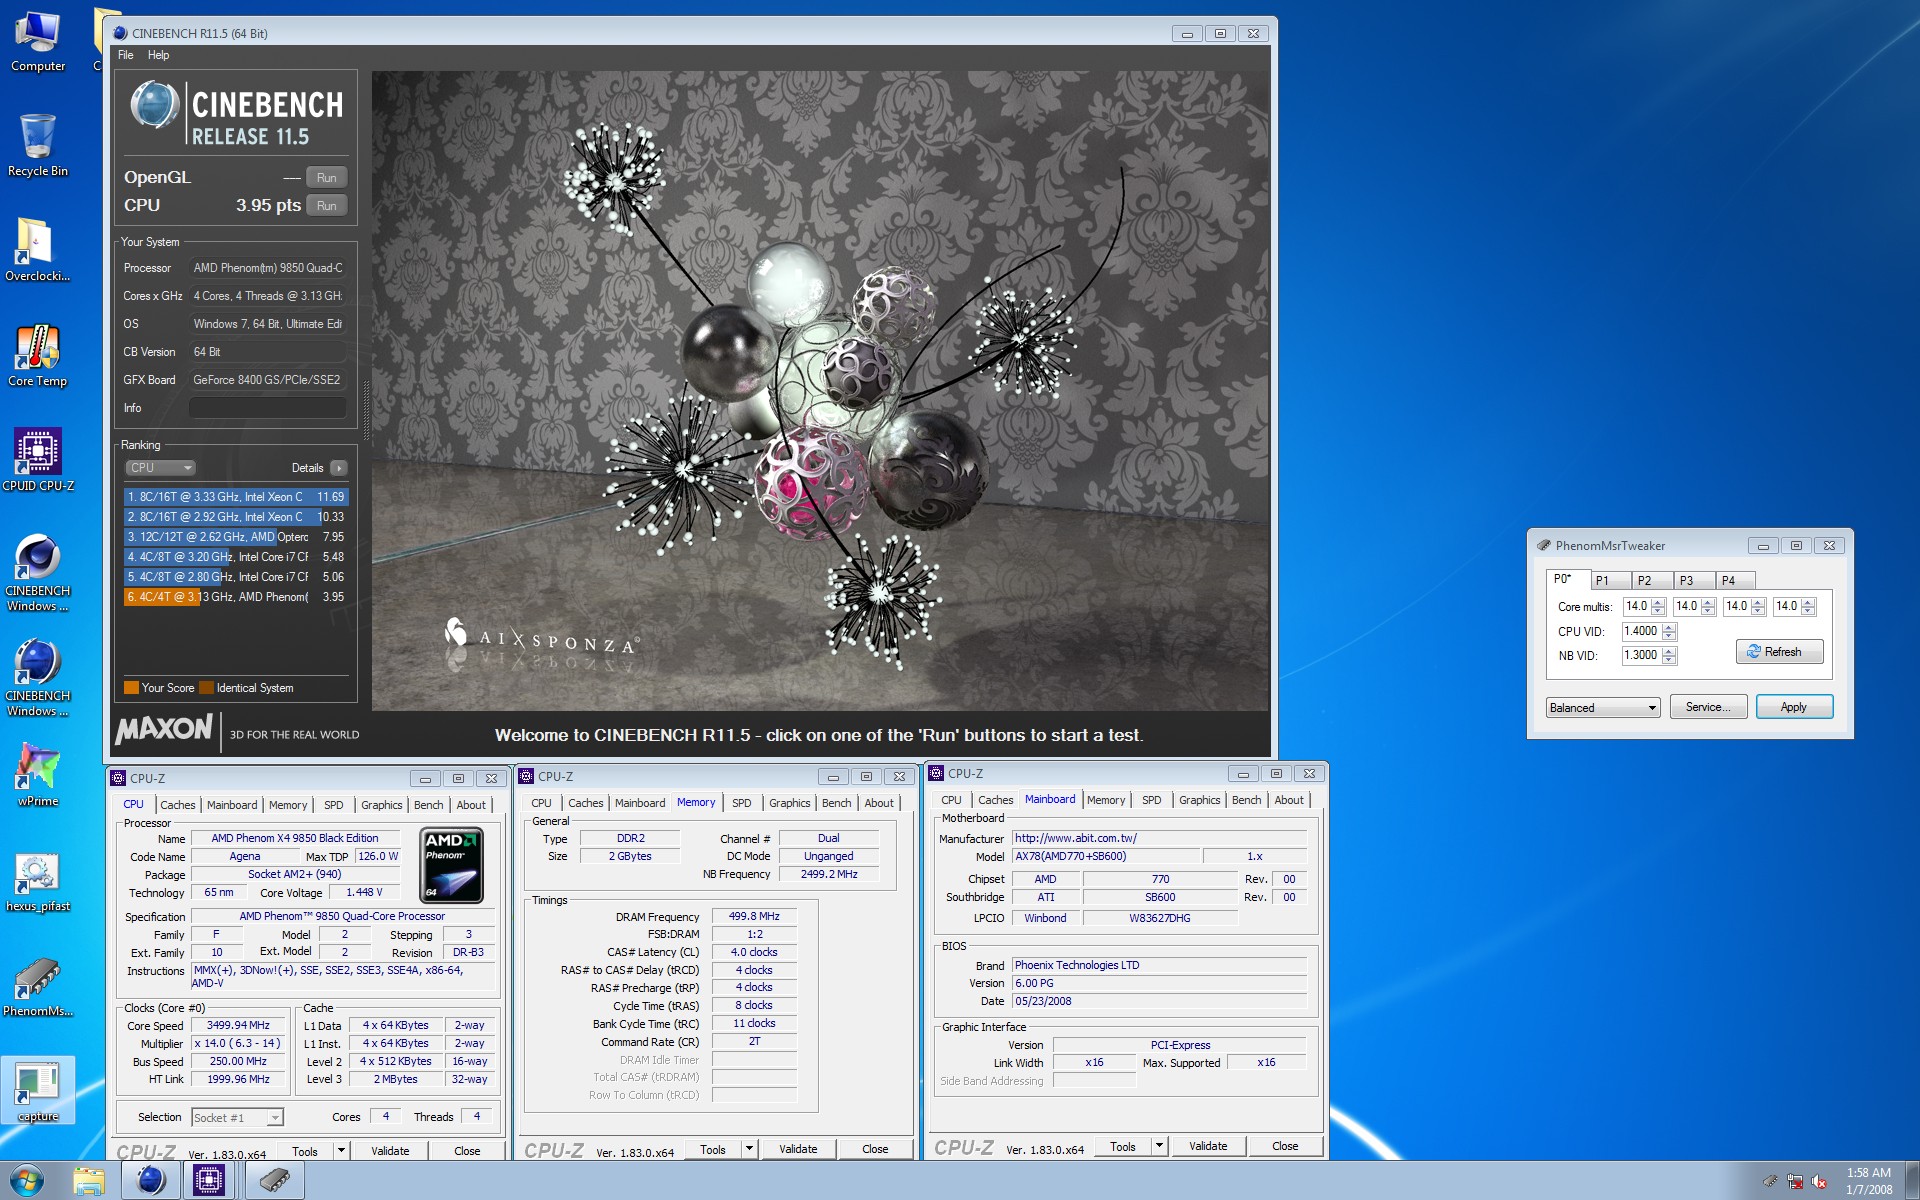Launch the upper CINEBENCH Windows desktop shortcut

tap(38, 572)
